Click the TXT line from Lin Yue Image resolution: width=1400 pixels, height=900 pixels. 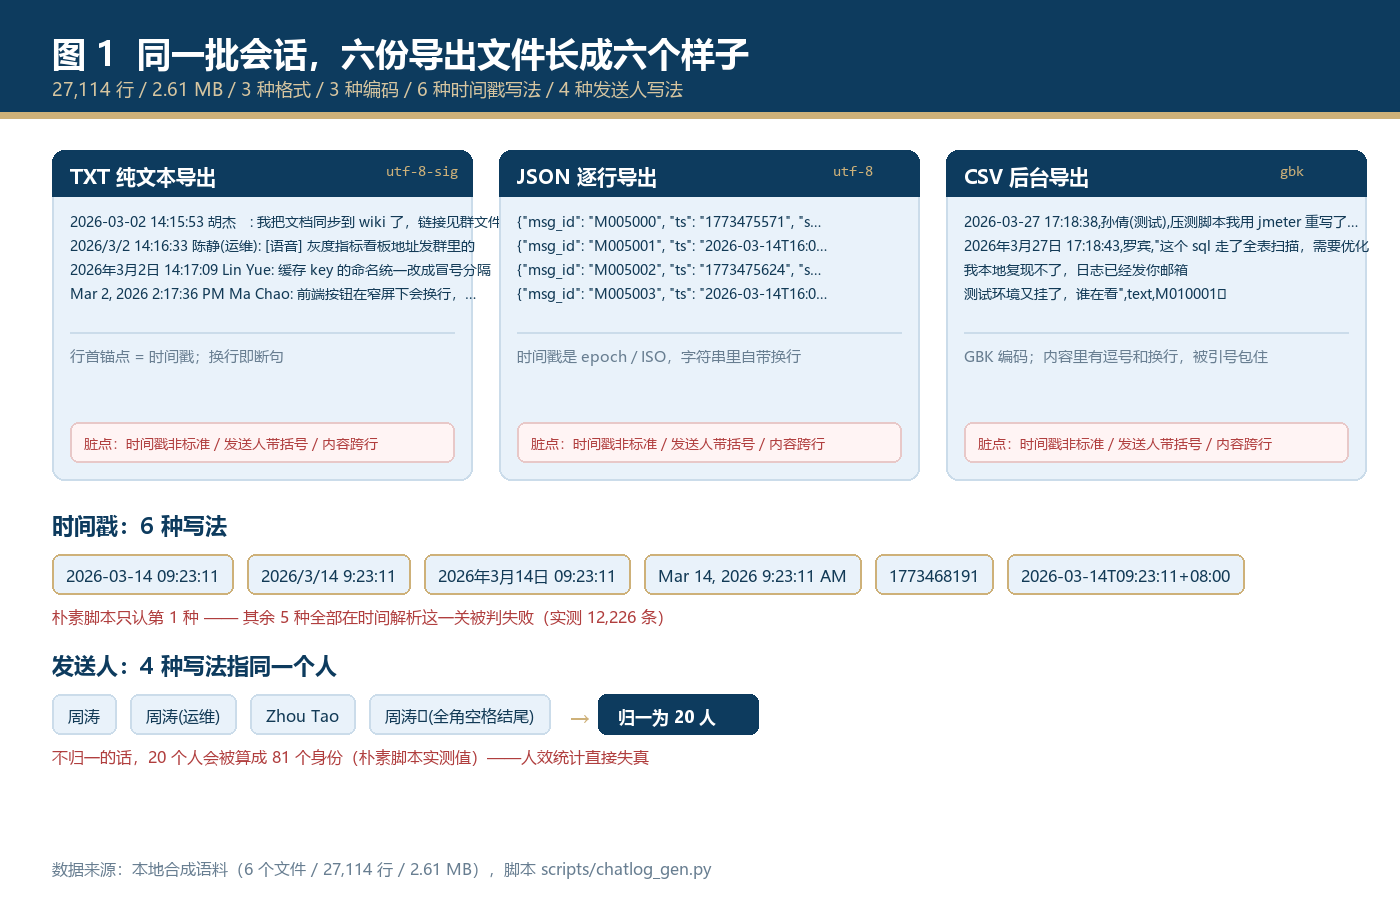[280, 270]
